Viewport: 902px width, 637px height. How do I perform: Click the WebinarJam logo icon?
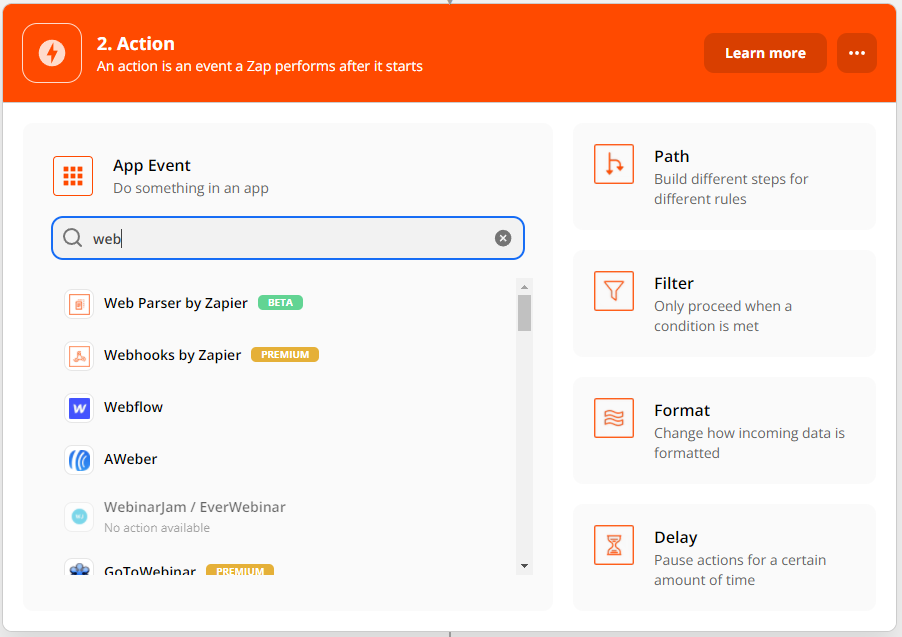[79, 517]
